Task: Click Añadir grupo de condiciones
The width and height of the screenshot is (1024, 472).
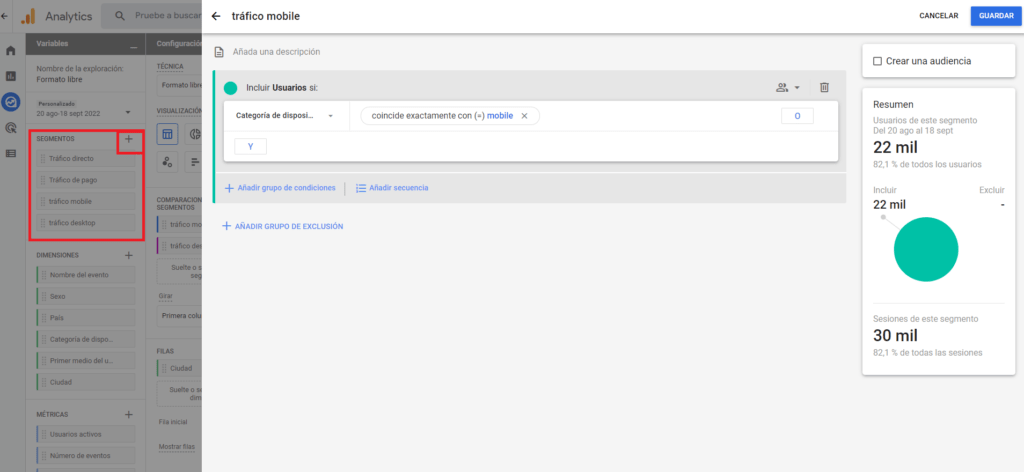Action: click(x=280, y=188)
